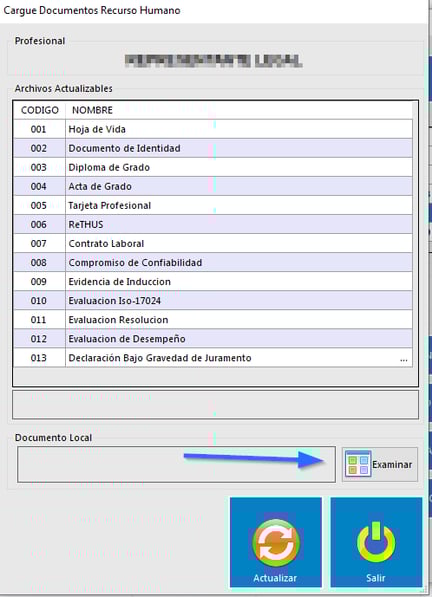432x597 pixels.
Task: Open the ellipsis on Declaración Bajo Gravedad row
Action: point(403,359)
